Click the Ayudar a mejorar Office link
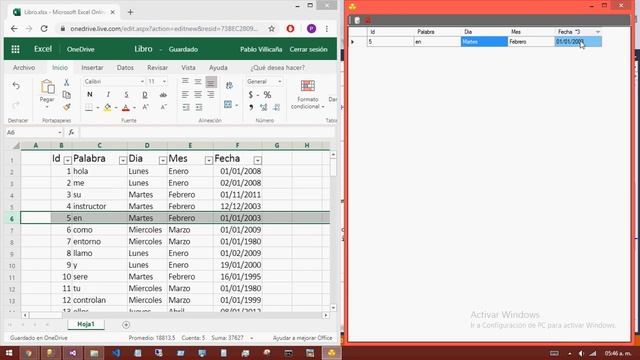 (302, 338)
